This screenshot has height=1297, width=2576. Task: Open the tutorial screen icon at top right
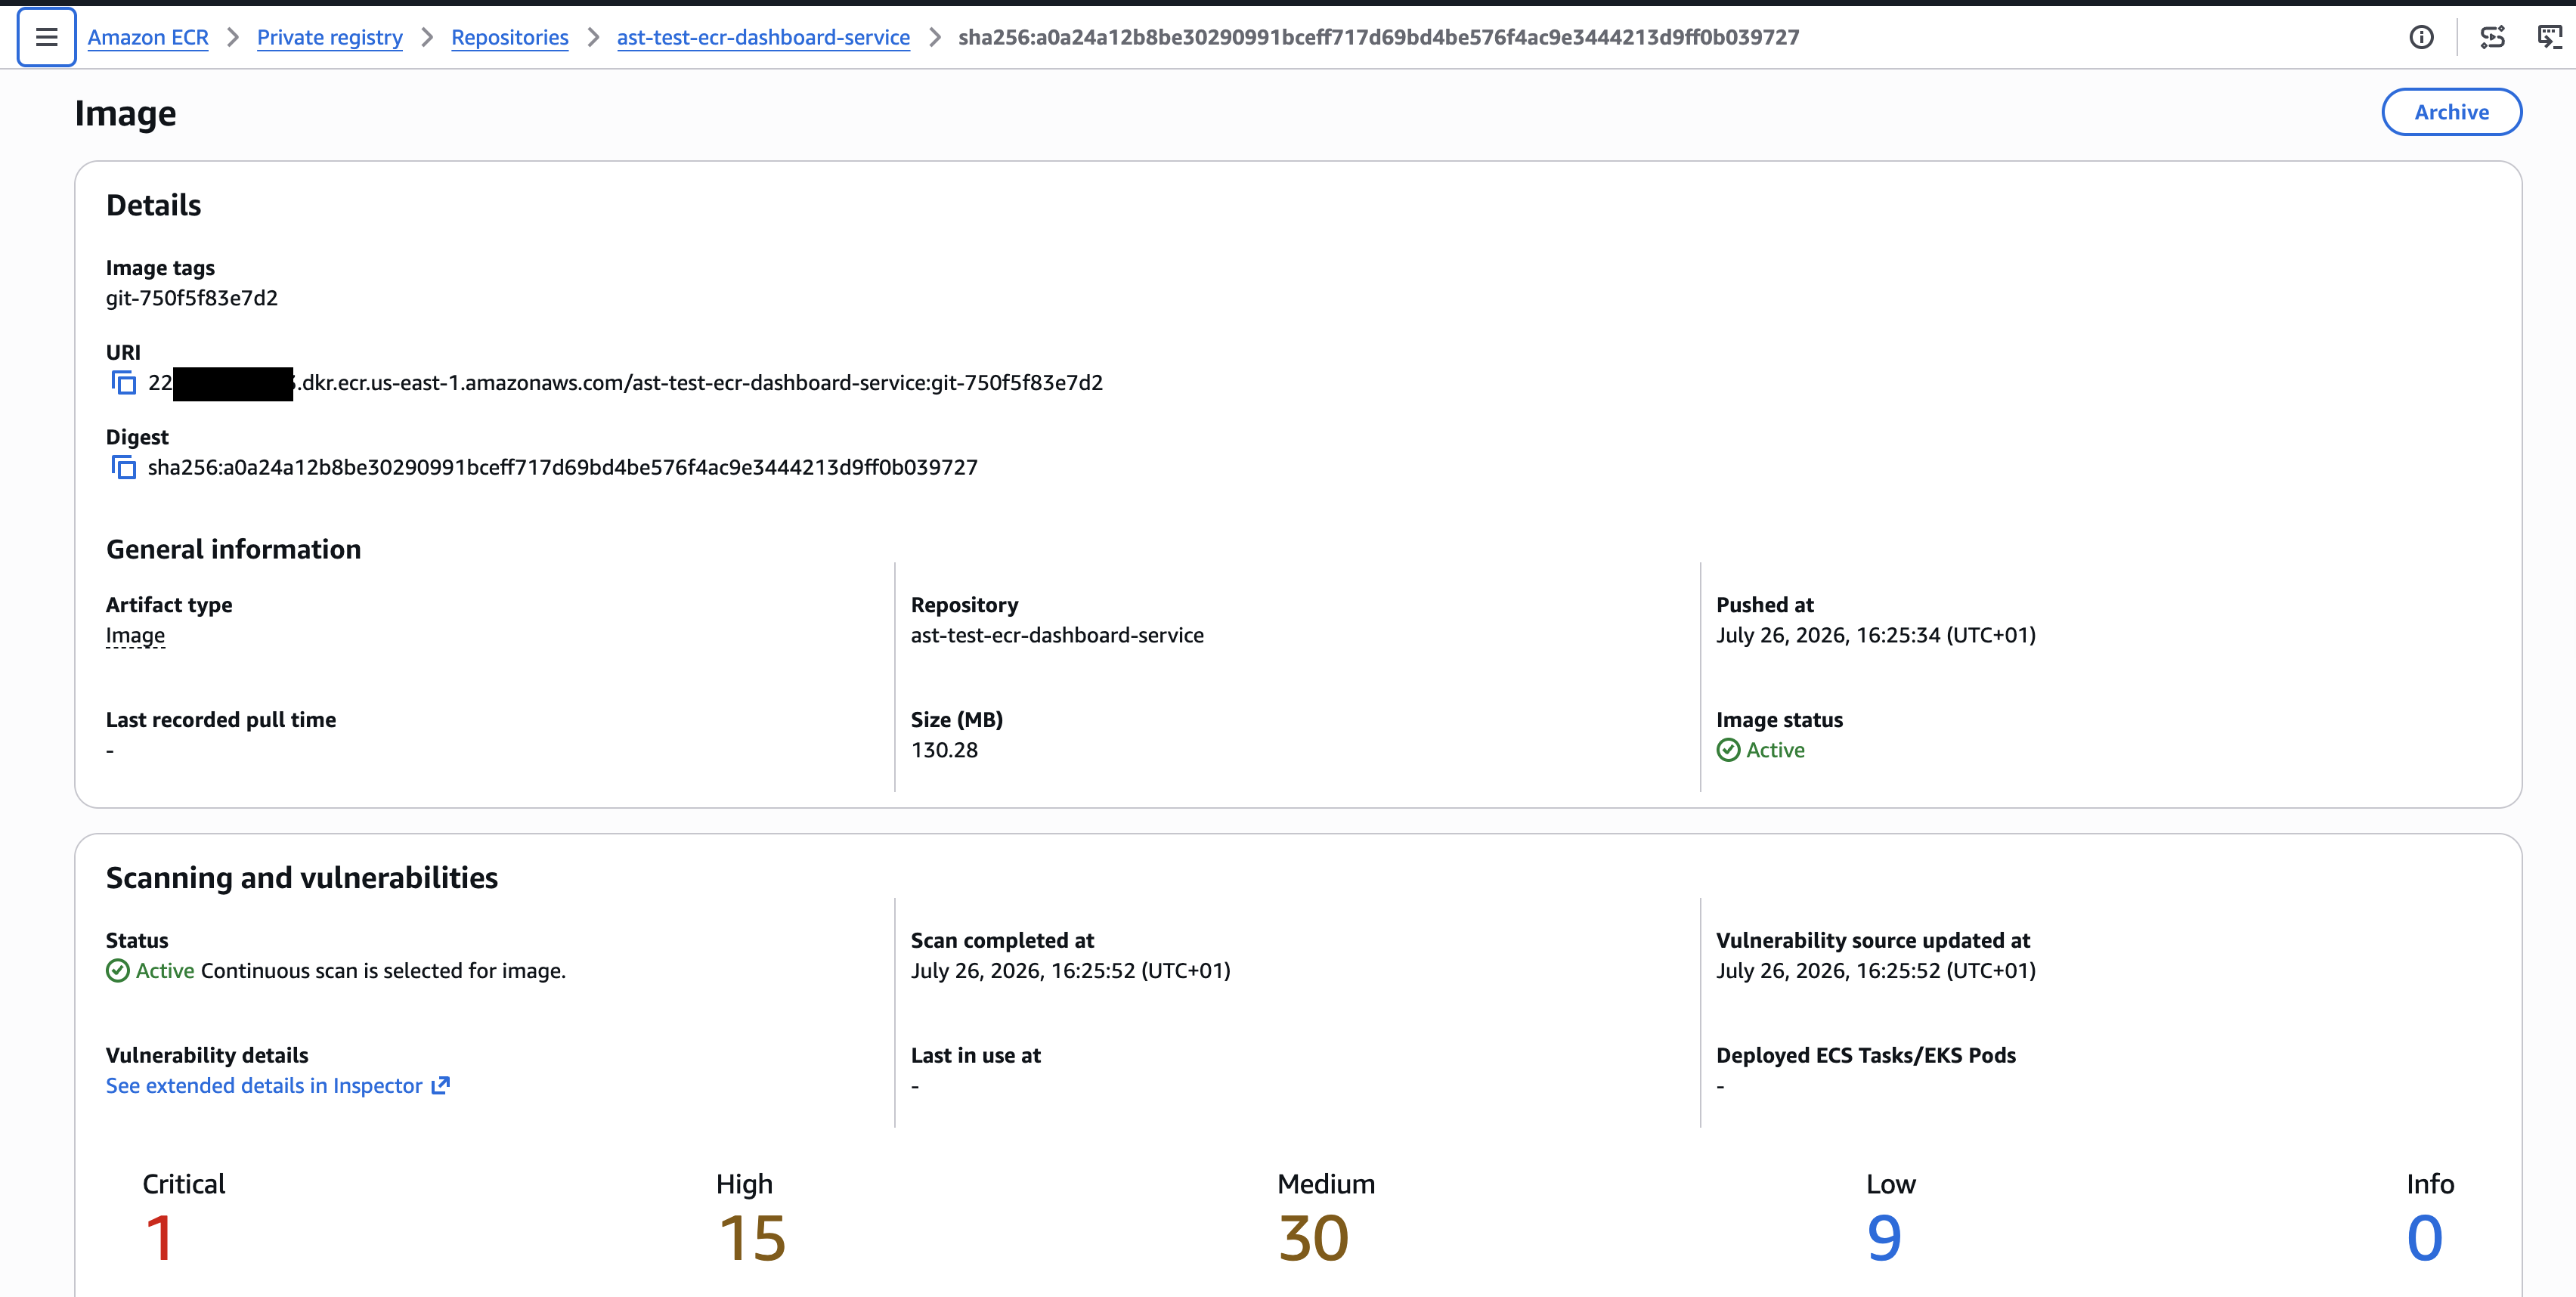pos(2549,37)
